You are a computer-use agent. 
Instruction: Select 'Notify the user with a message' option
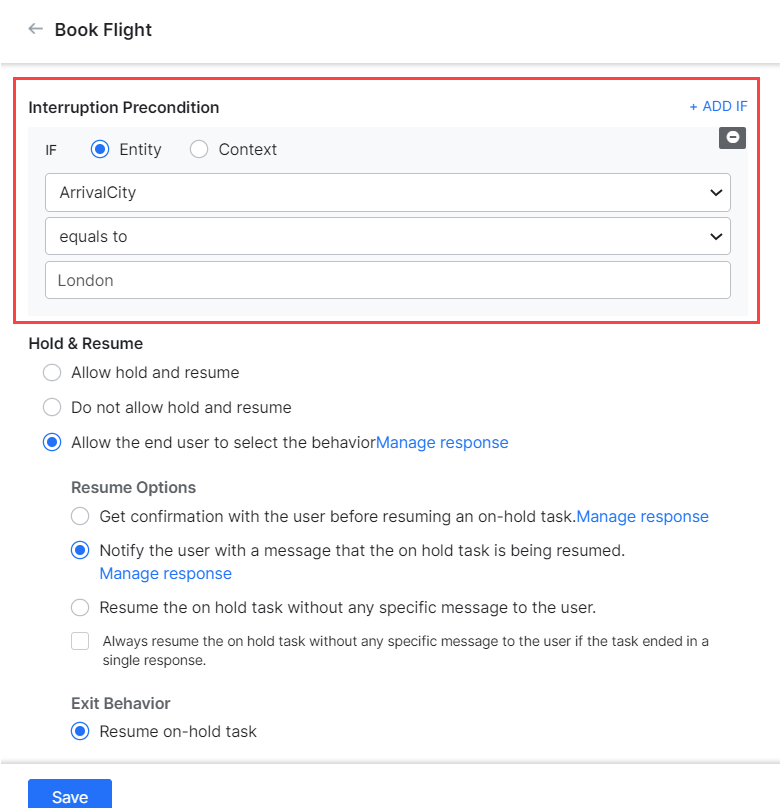pos(80,550)
